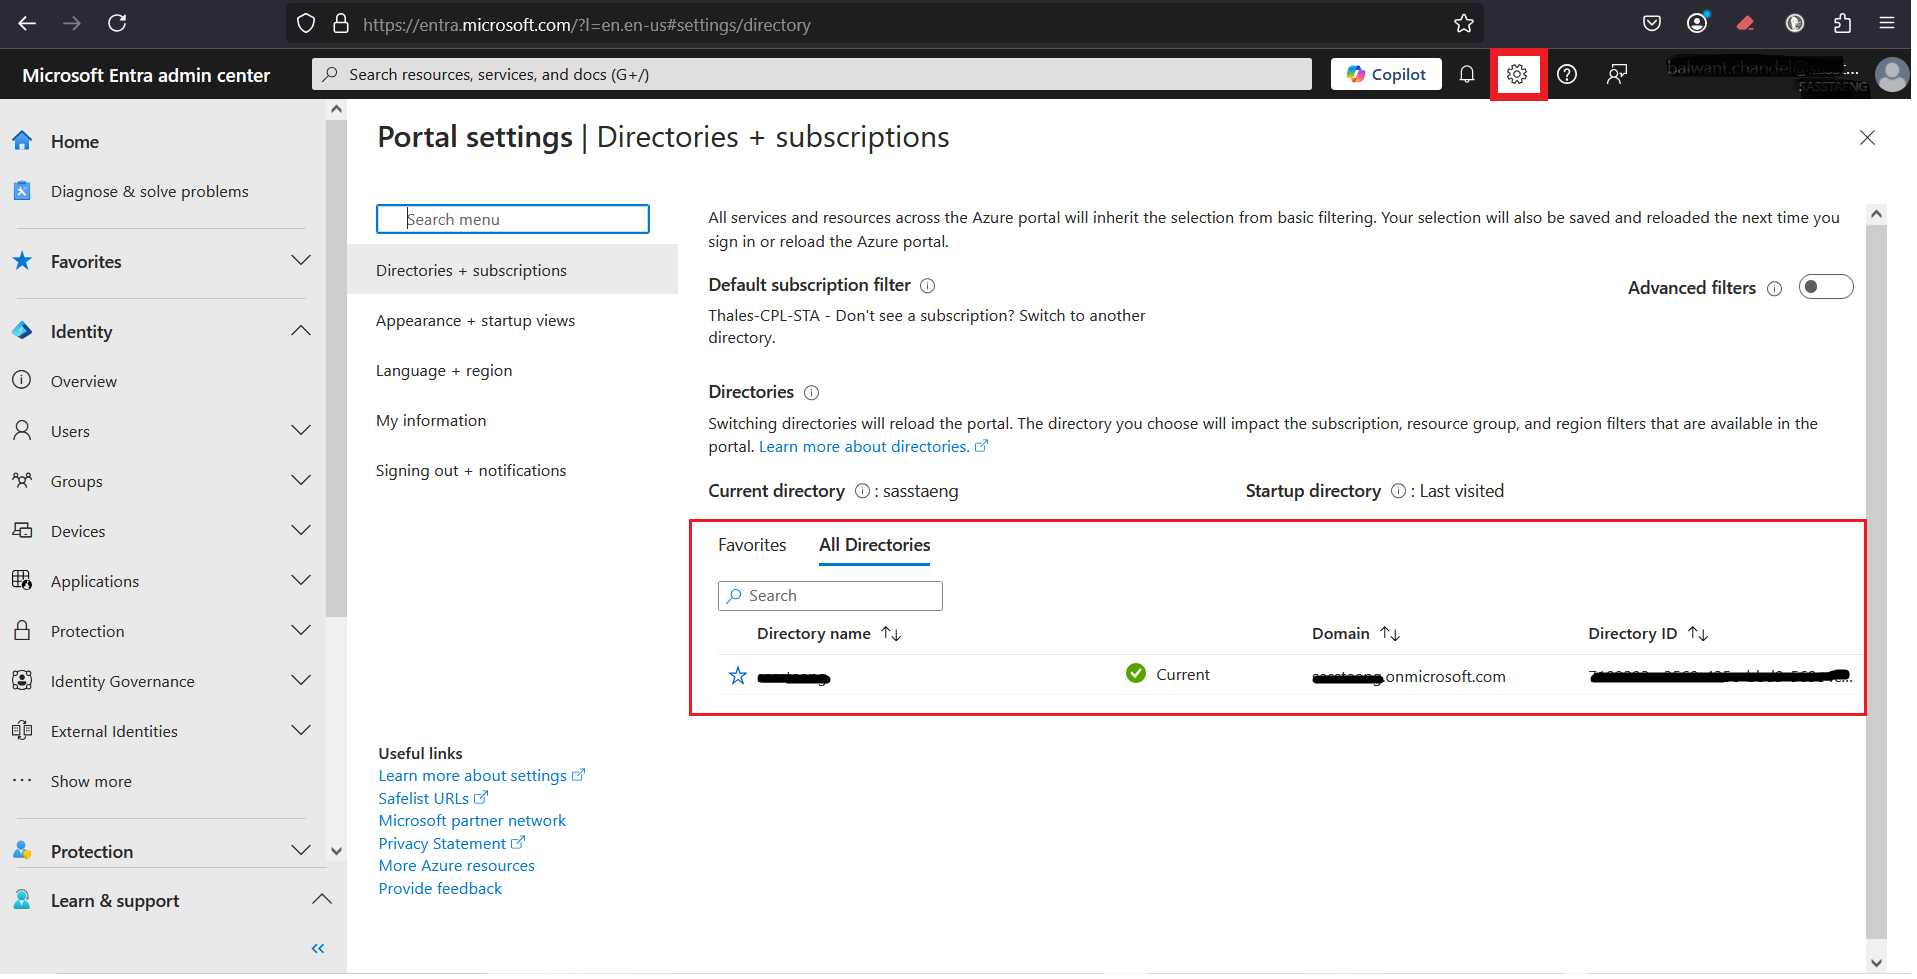This screenshot has width=1917, height=979.
Task: Expand the Applications section chevron
Action: [300, 581]
